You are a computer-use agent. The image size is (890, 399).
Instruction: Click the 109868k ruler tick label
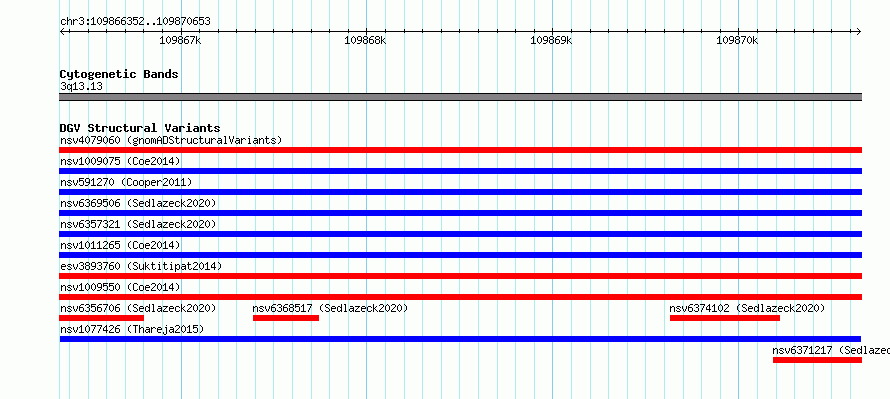[366, 40]
